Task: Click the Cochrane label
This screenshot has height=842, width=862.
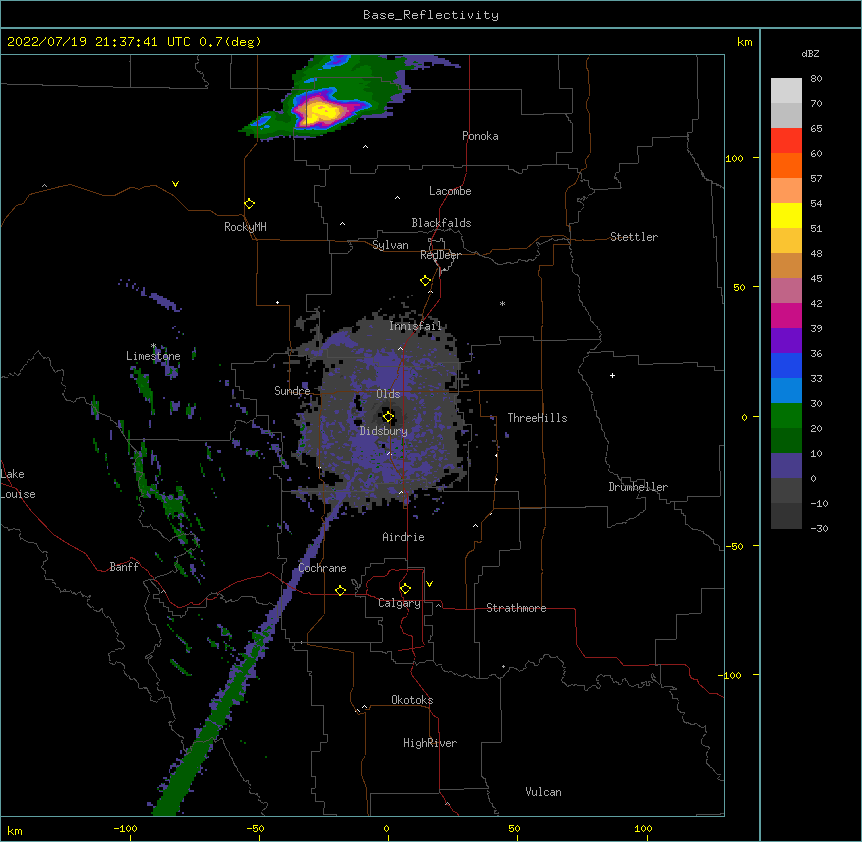Action: 322,568
